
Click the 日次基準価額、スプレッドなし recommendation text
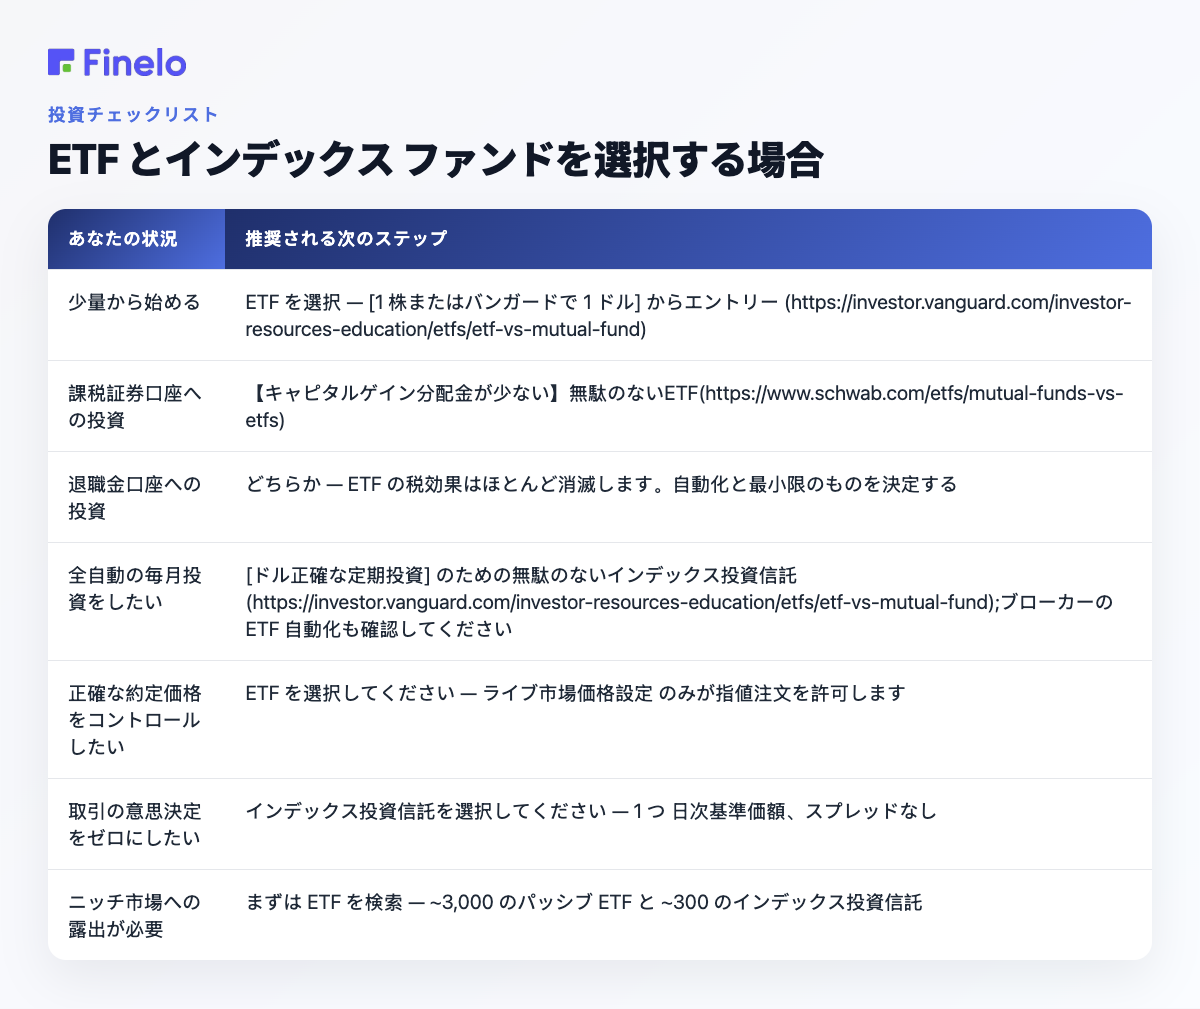(805, 811)
